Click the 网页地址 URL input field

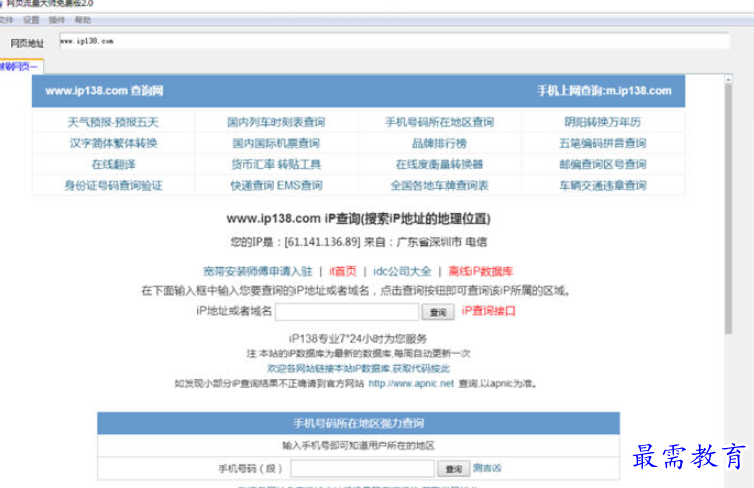394,41
